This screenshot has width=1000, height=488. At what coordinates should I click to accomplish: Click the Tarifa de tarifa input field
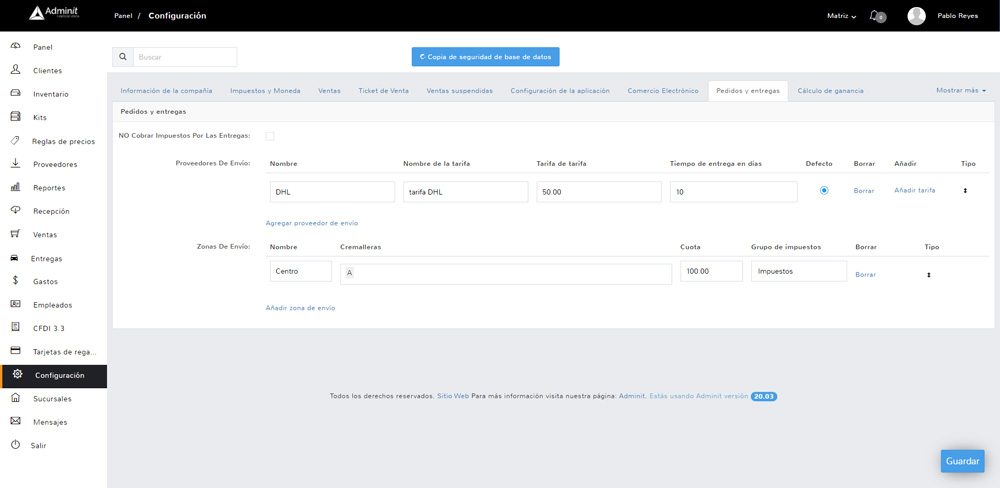(598, 192)
